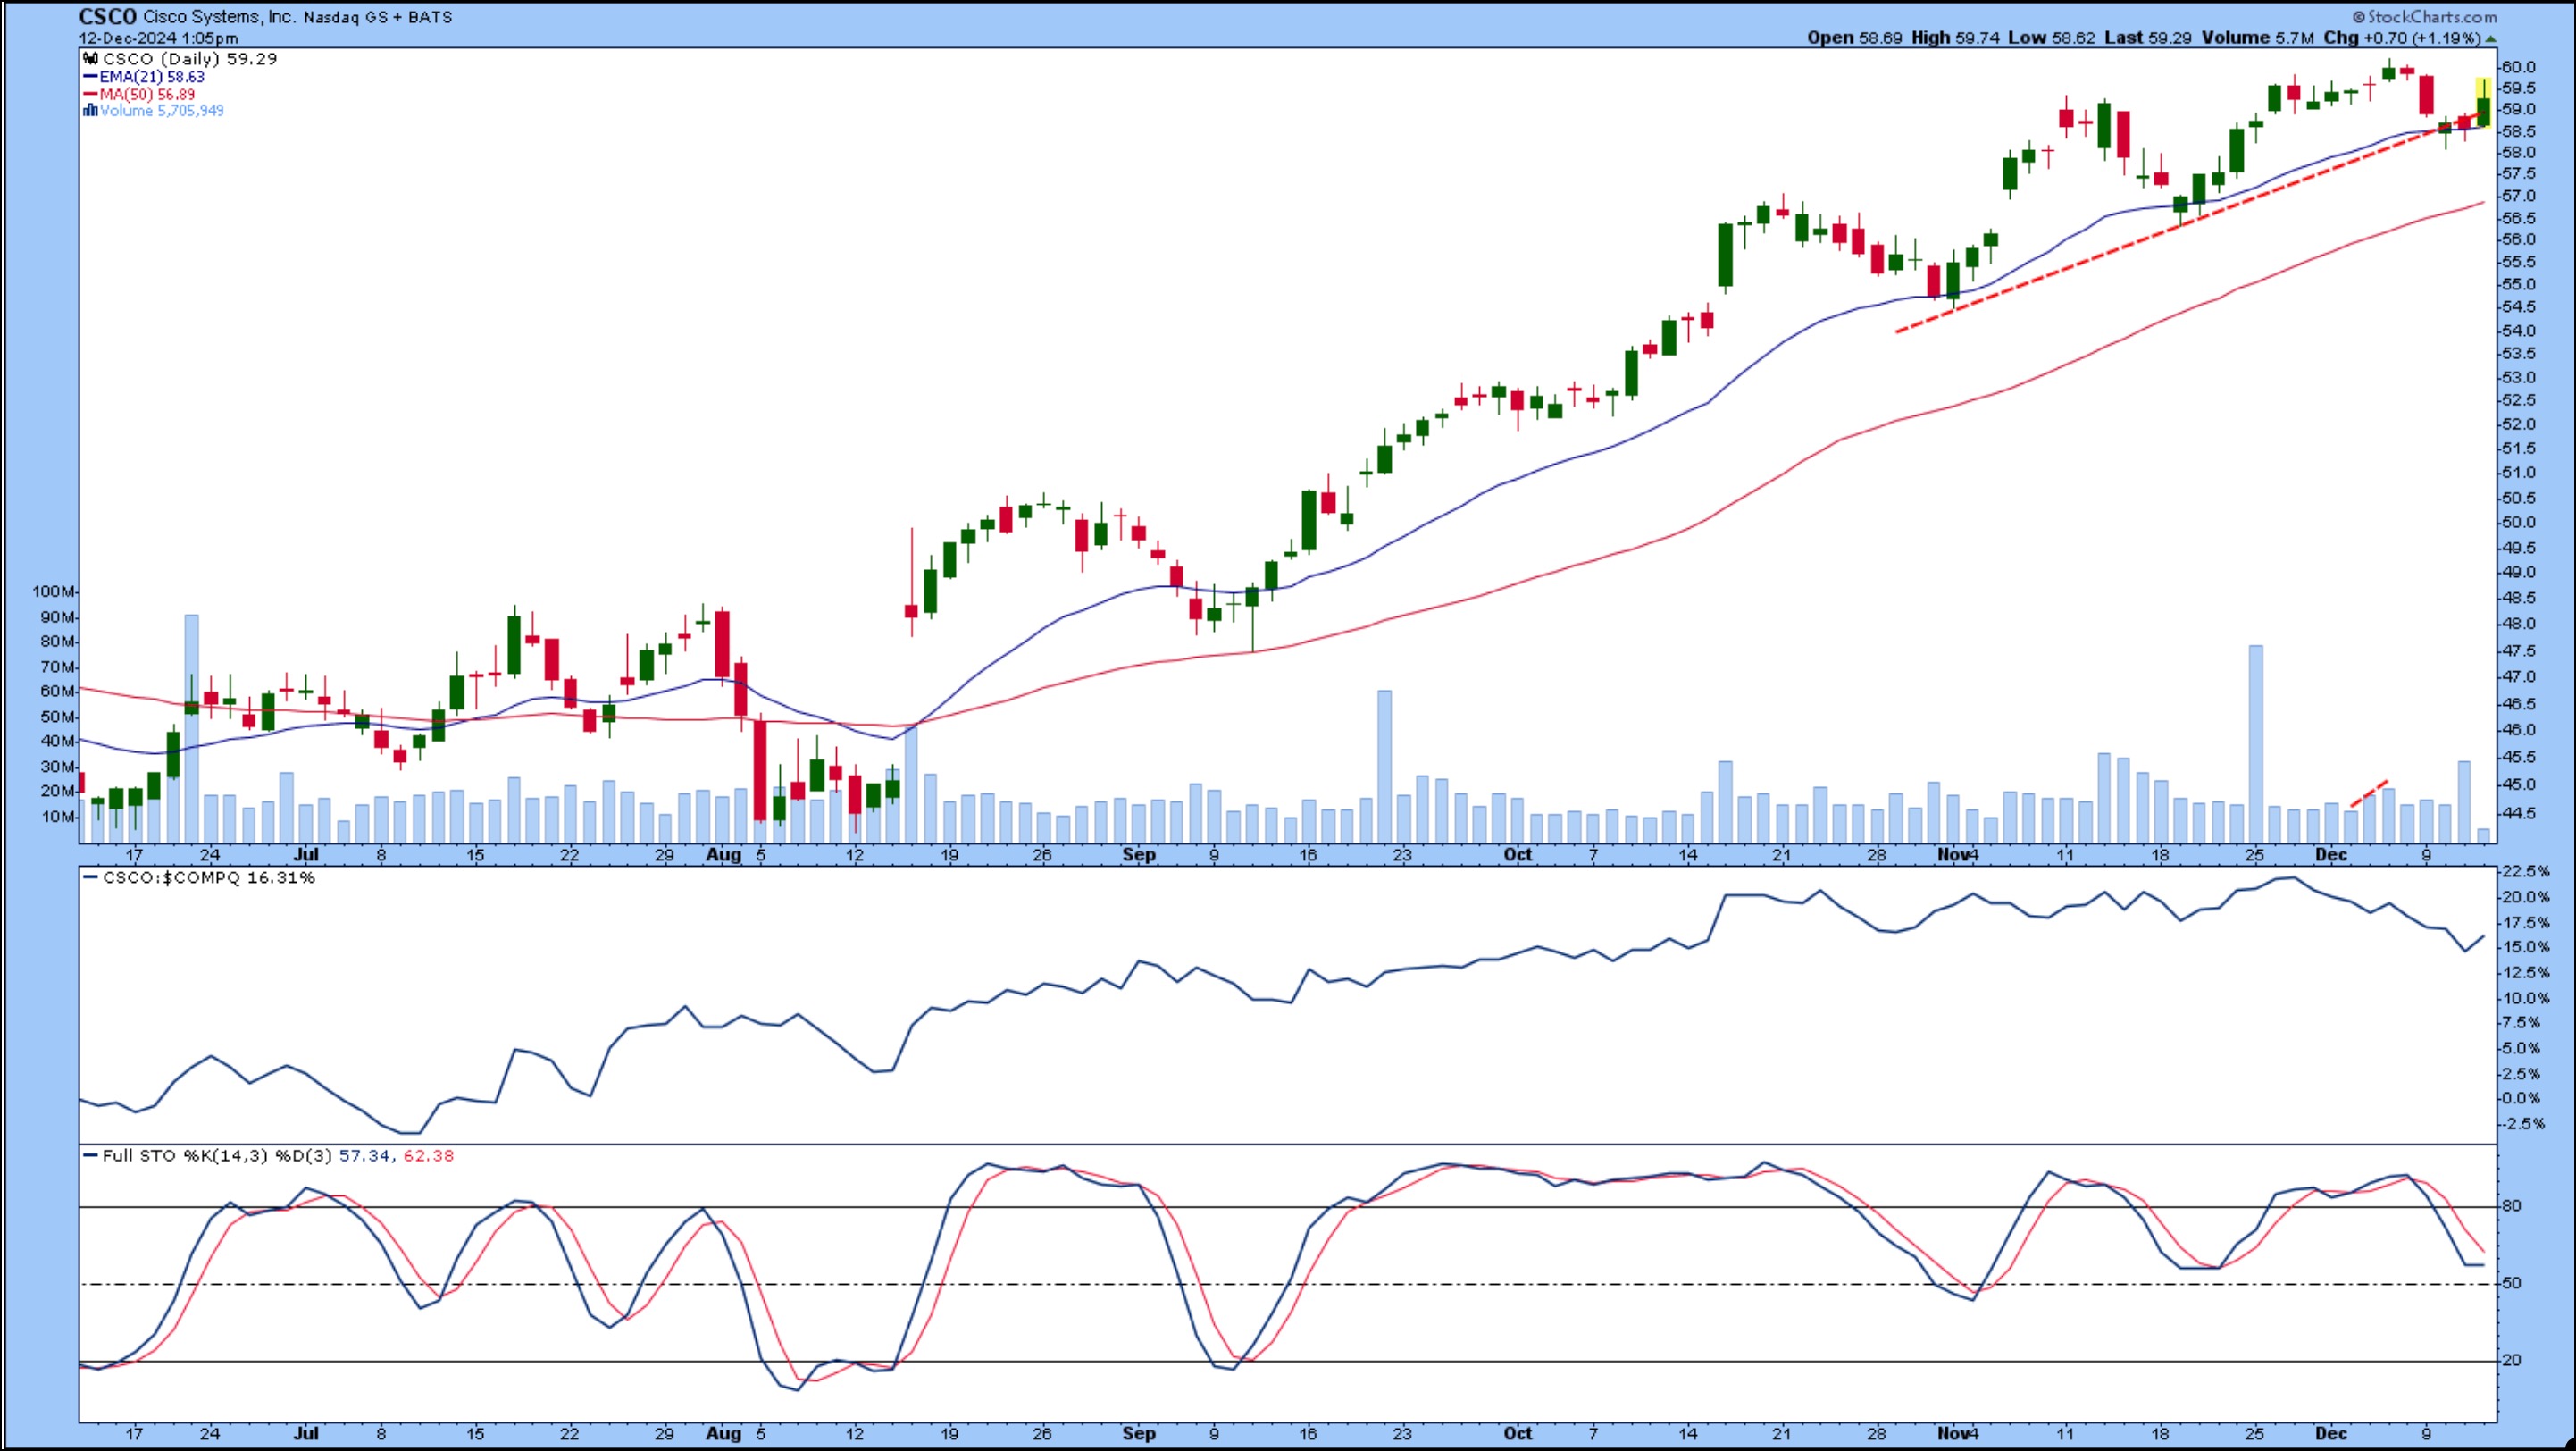Click the Open 58.69 value in the header
The image size is (2576, 1451).
[1855, 38]
